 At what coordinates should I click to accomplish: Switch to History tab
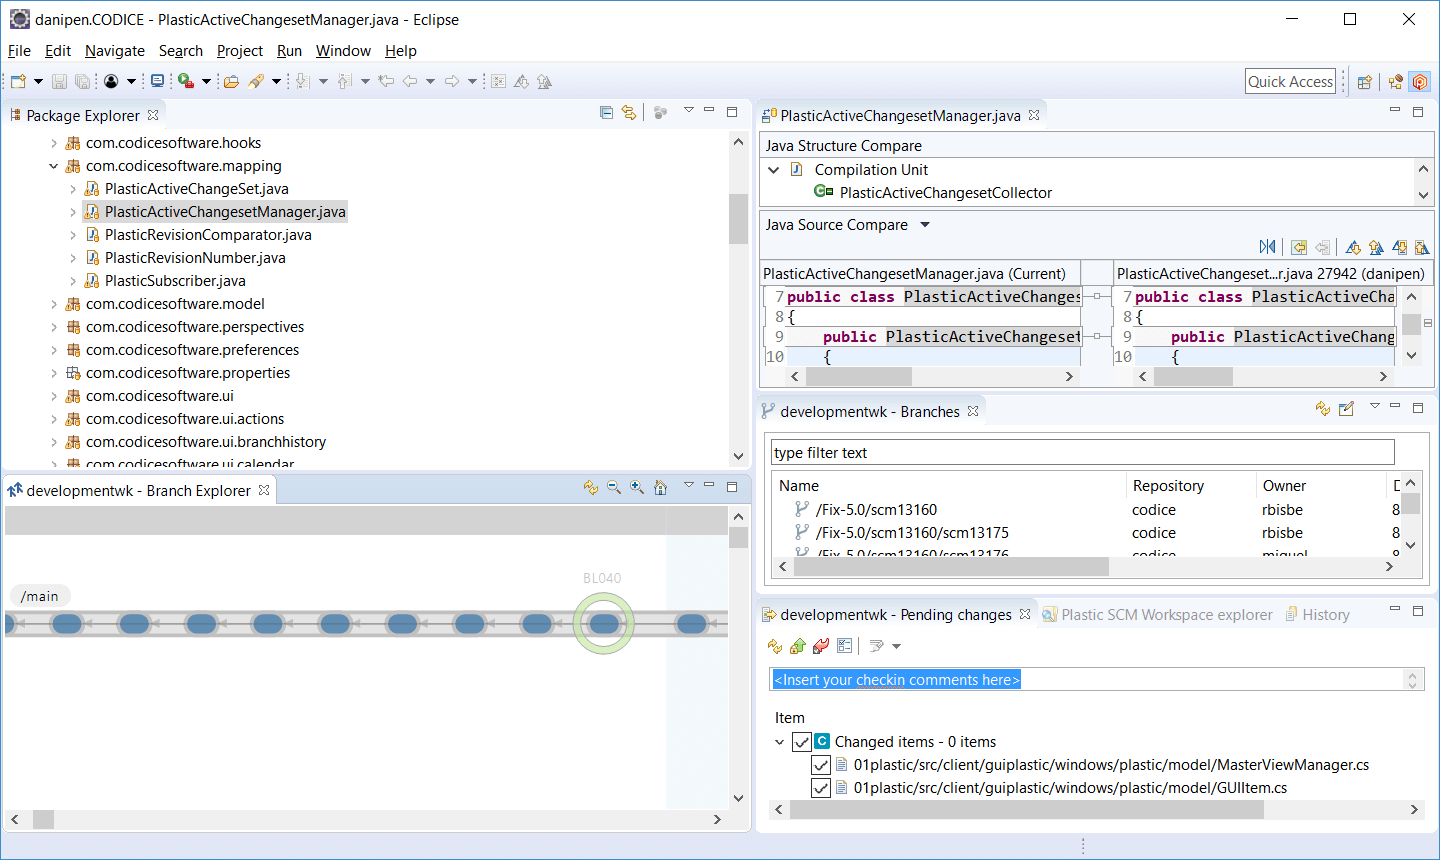point(1318,615)
